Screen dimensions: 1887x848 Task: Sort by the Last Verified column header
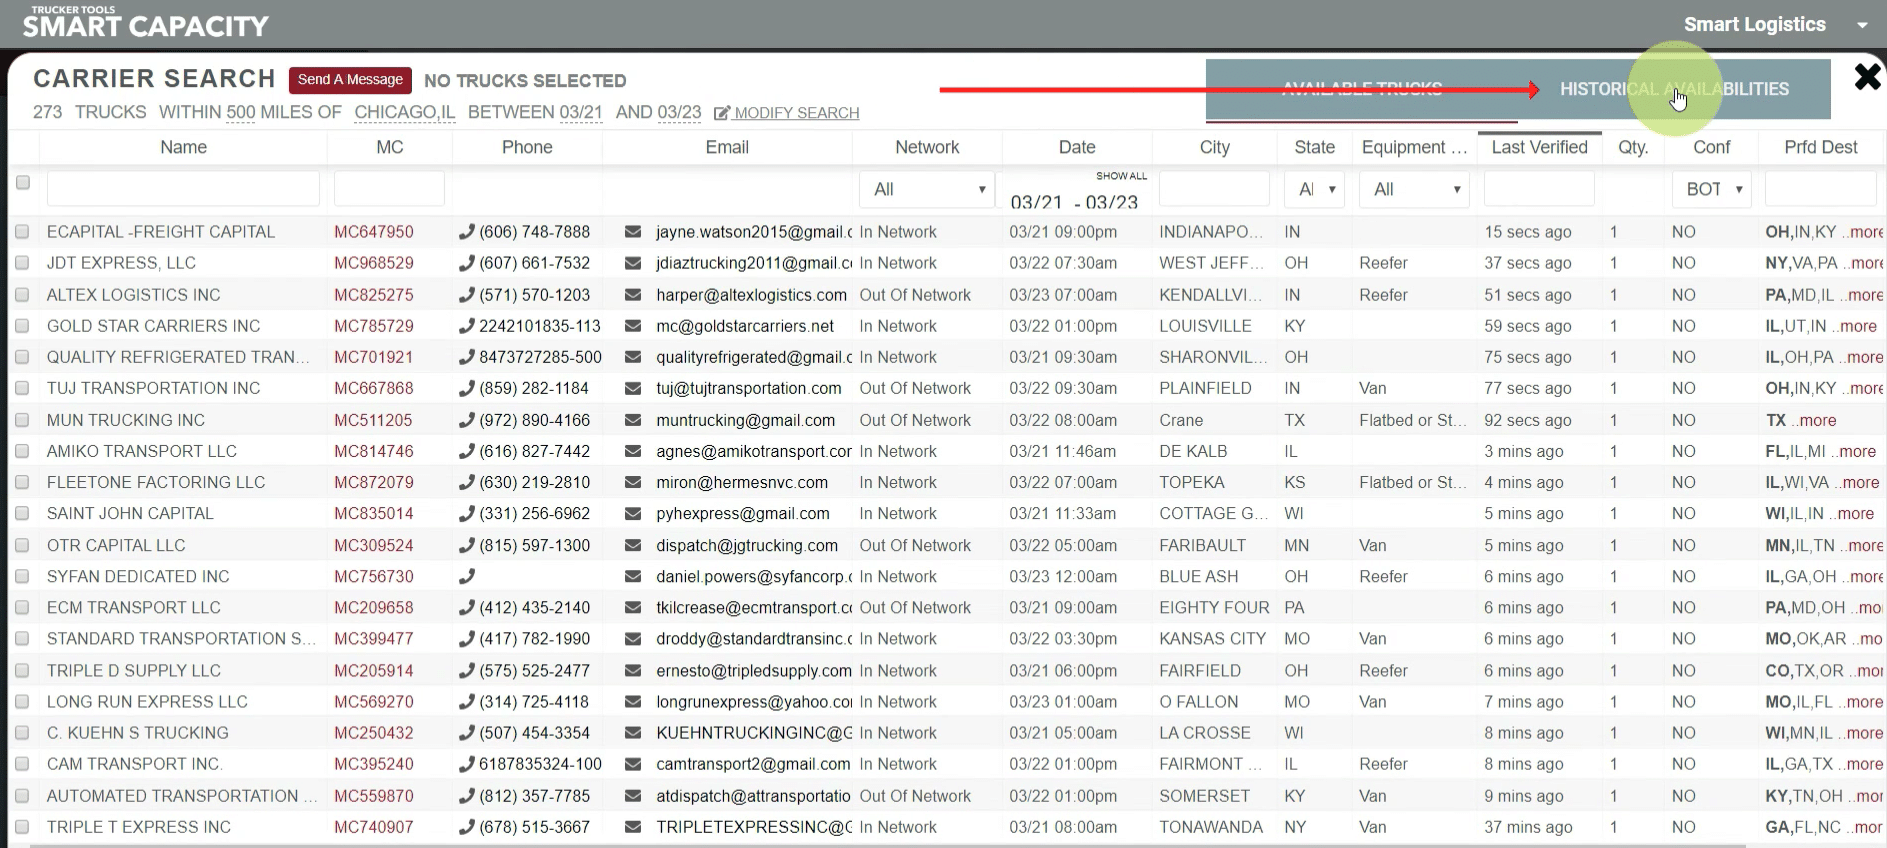click(x=1539, y=147)
